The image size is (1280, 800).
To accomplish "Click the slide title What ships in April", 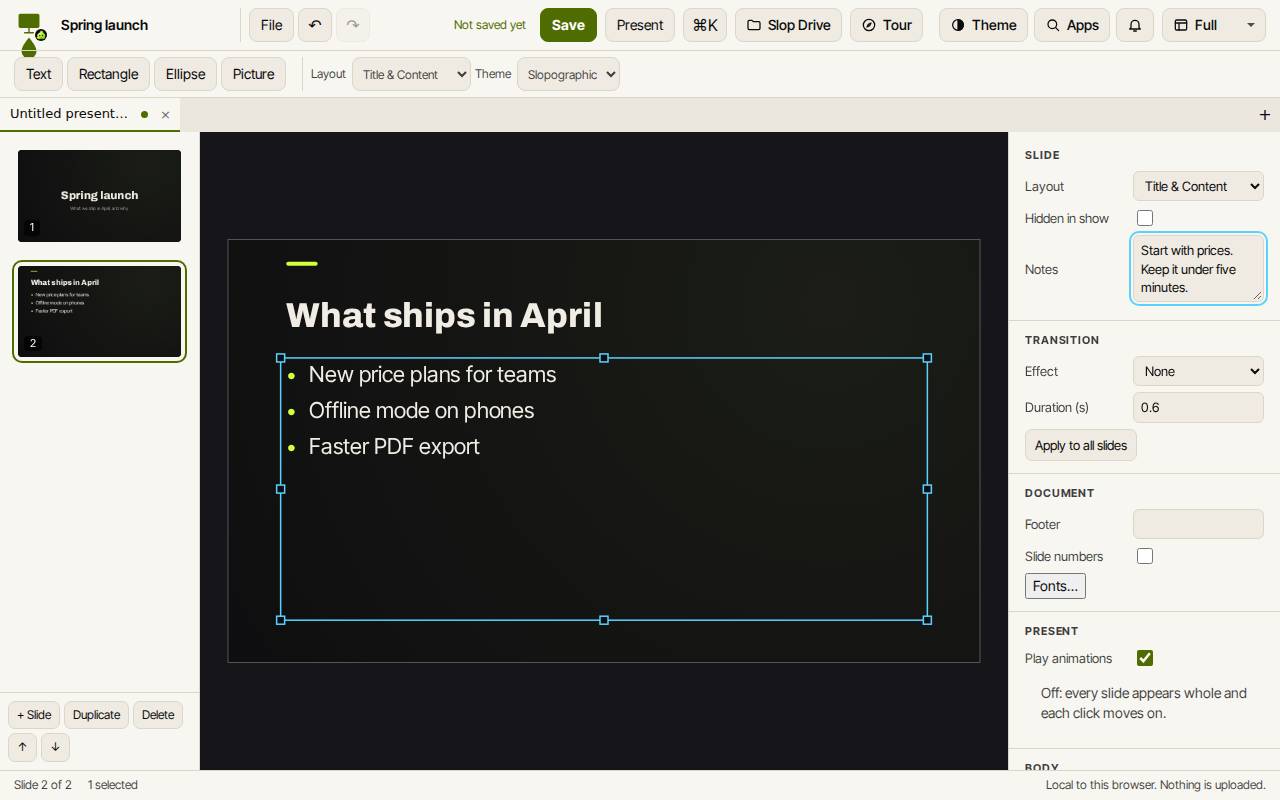I will (x=444, y=315).
